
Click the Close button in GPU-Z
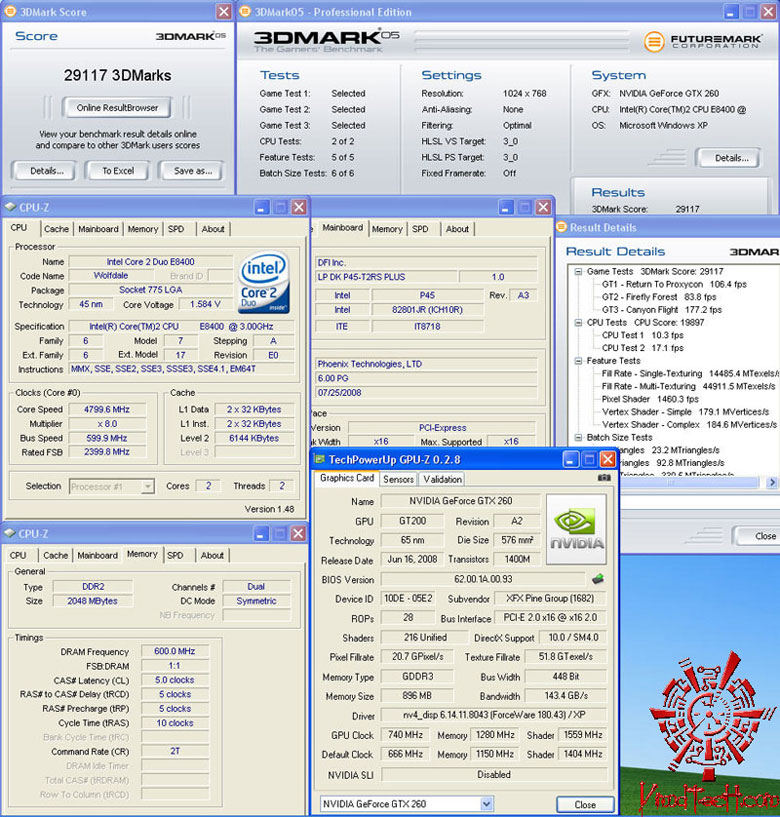click(585, 804)
